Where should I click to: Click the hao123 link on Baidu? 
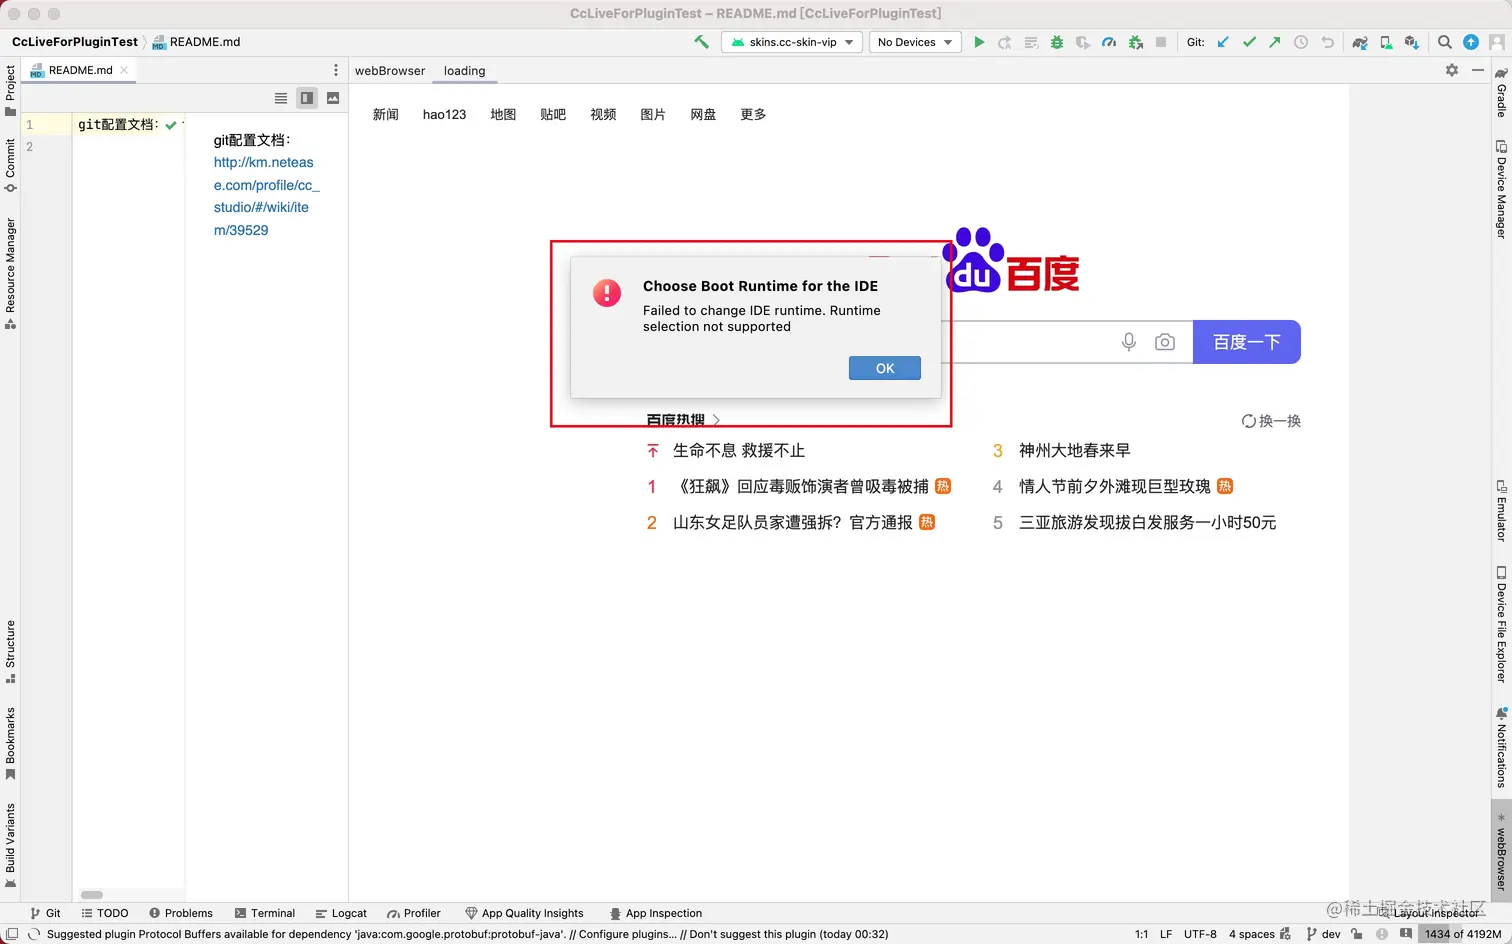(x=444, y=114)
